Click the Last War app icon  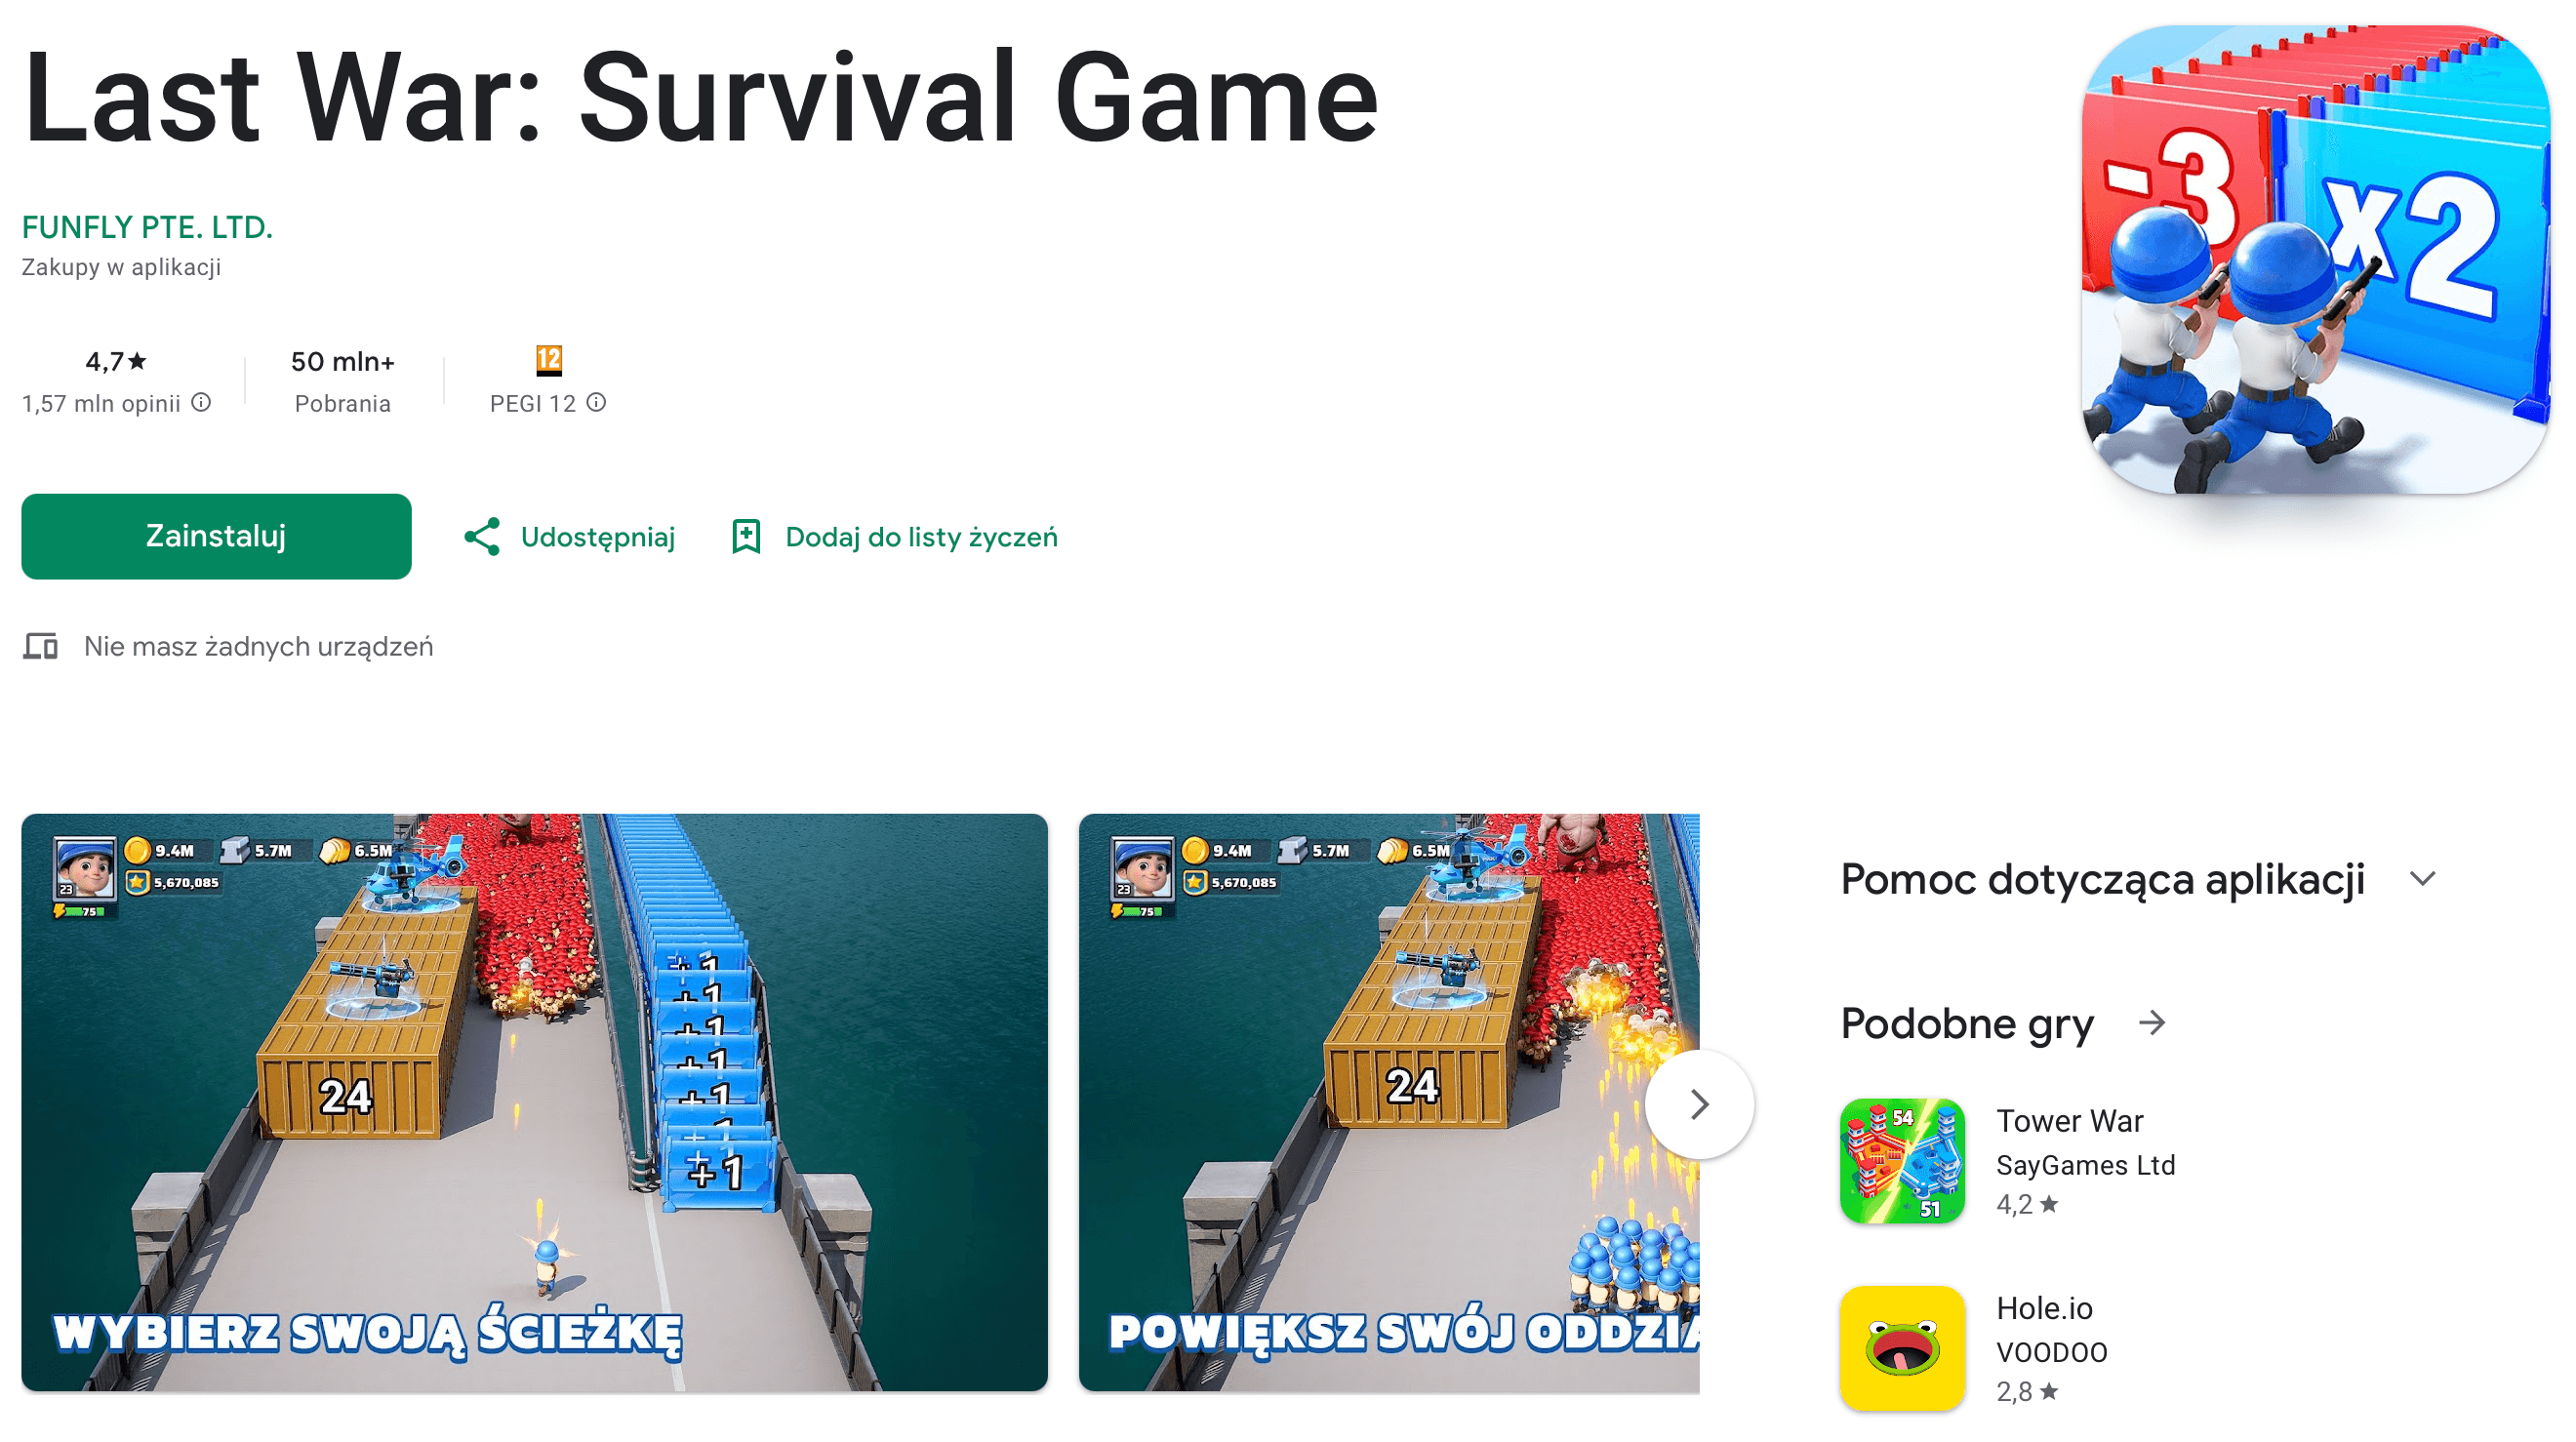click(x=2316, y=260)
